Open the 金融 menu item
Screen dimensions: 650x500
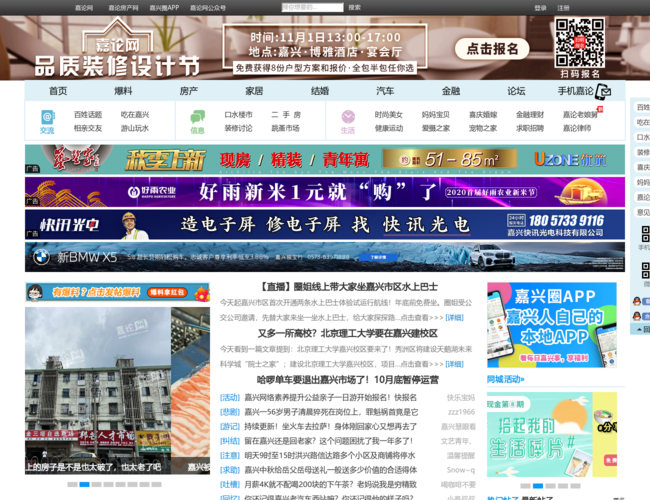451,91
